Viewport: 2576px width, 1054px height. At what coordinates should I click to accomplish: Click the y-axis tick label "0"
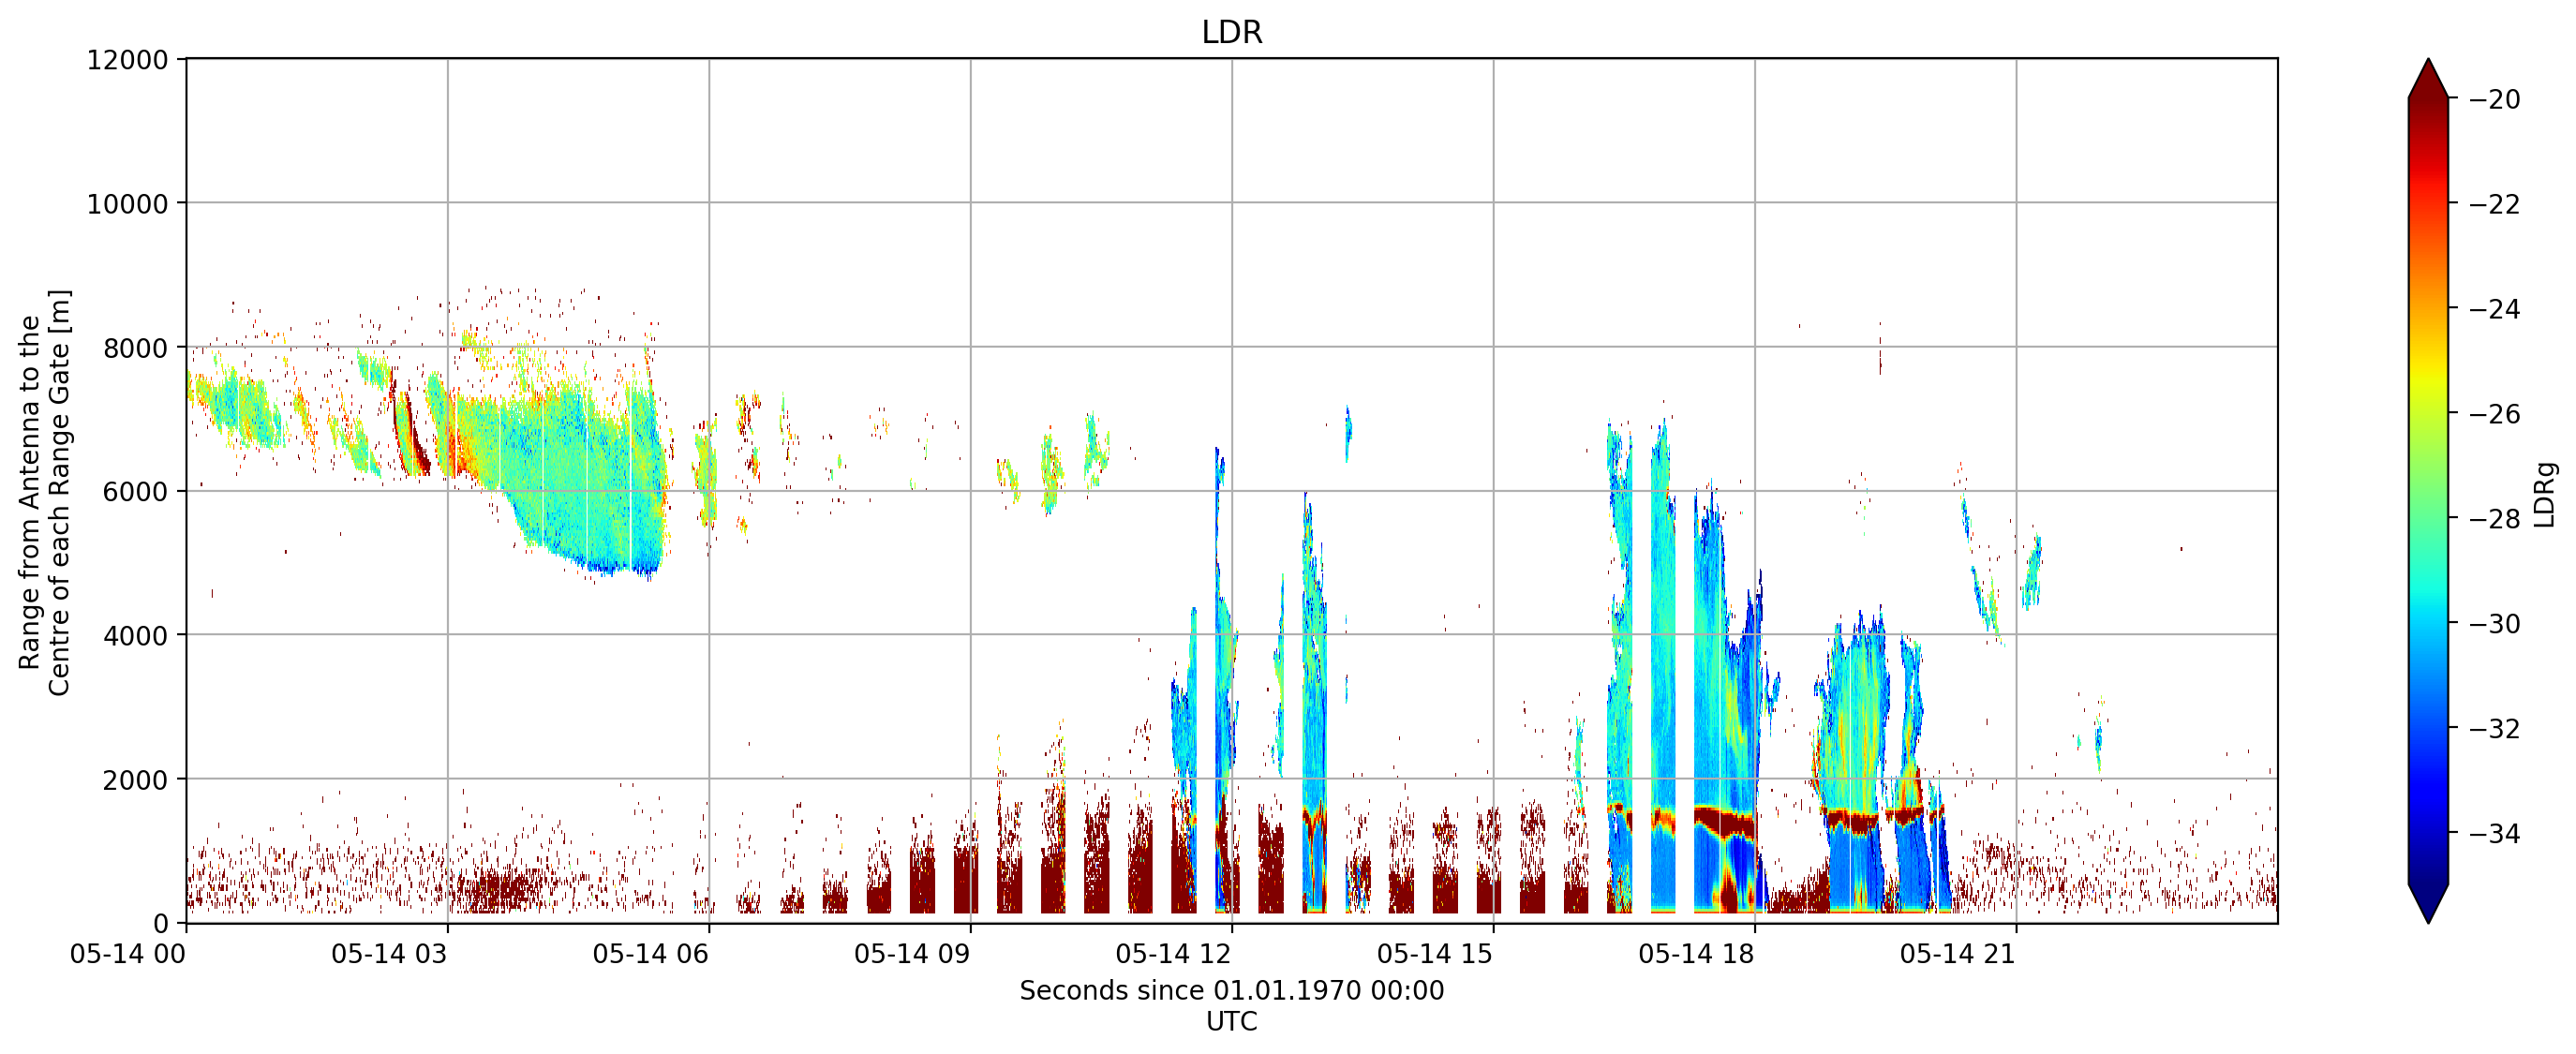coord(161,924)
